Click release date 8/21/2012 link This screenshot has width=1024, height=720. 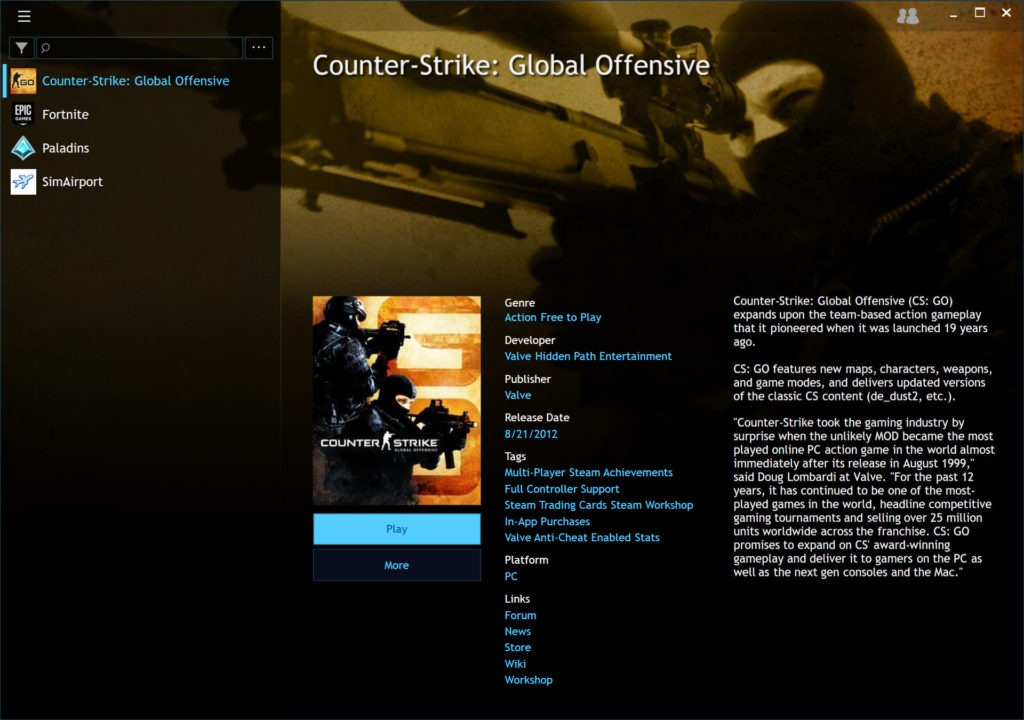point(530,434)
